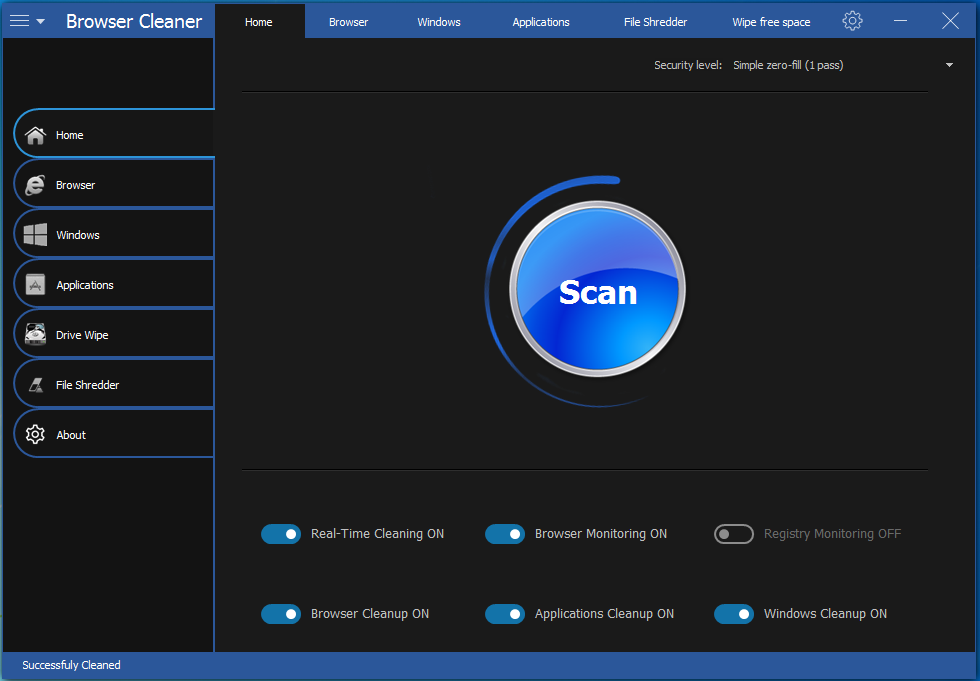This screenshot has width=980, height=681.
Task: Open the Security level dropdown
Action: click(843, 65)
